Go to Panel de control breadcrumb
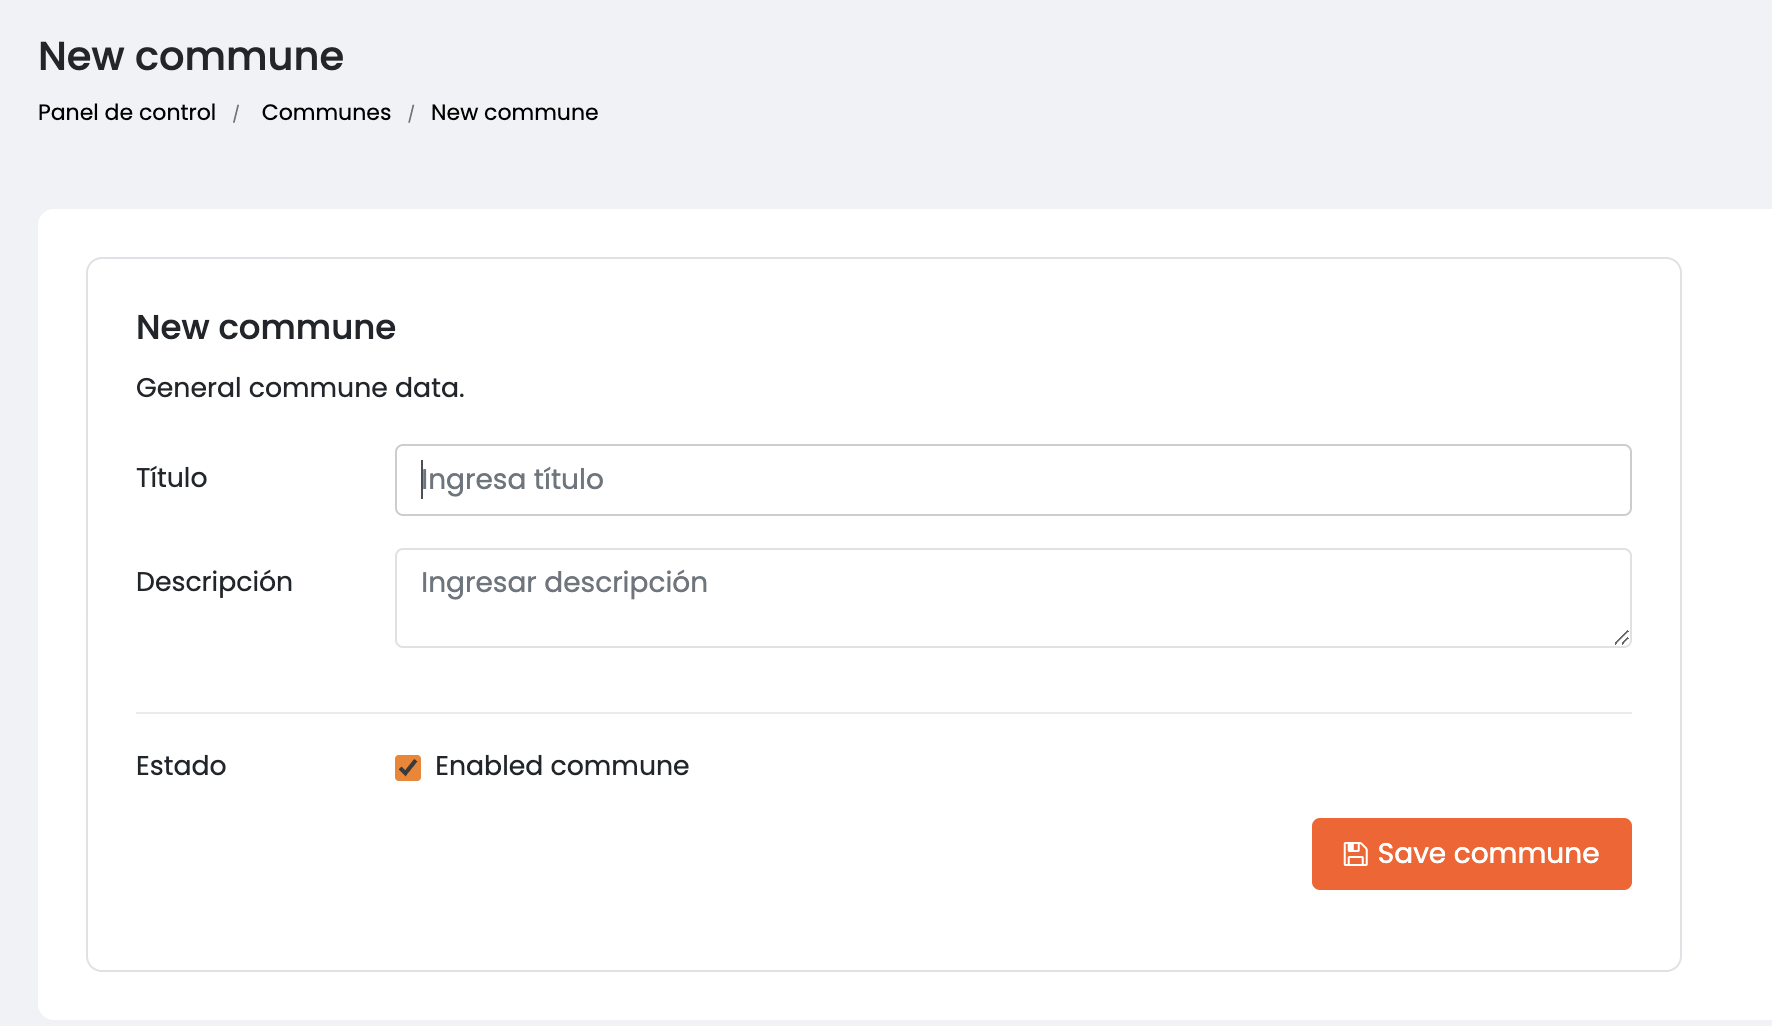Image resolution: width=1772 pixels, height=1026 pixels. [127, 112]
